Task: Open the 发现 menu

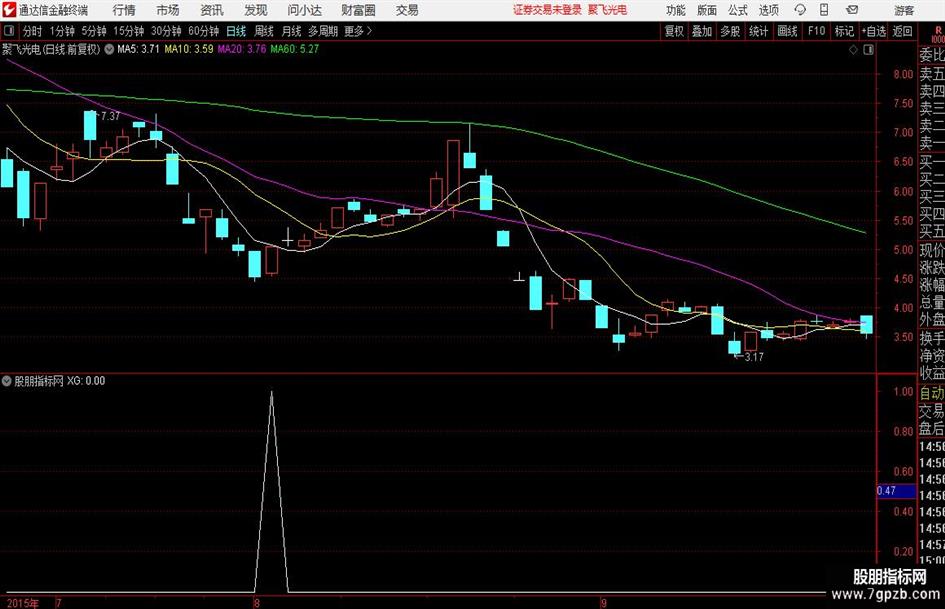Action: (x=256, y=10)
